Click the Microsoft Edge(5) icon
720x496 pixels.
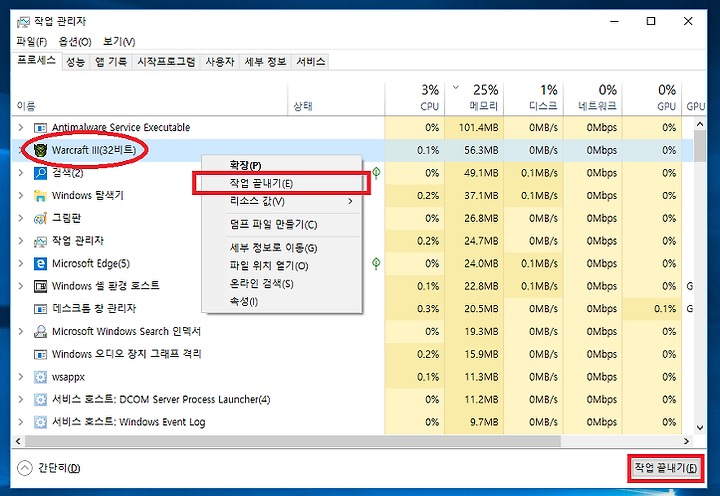(x=40, y=264)
